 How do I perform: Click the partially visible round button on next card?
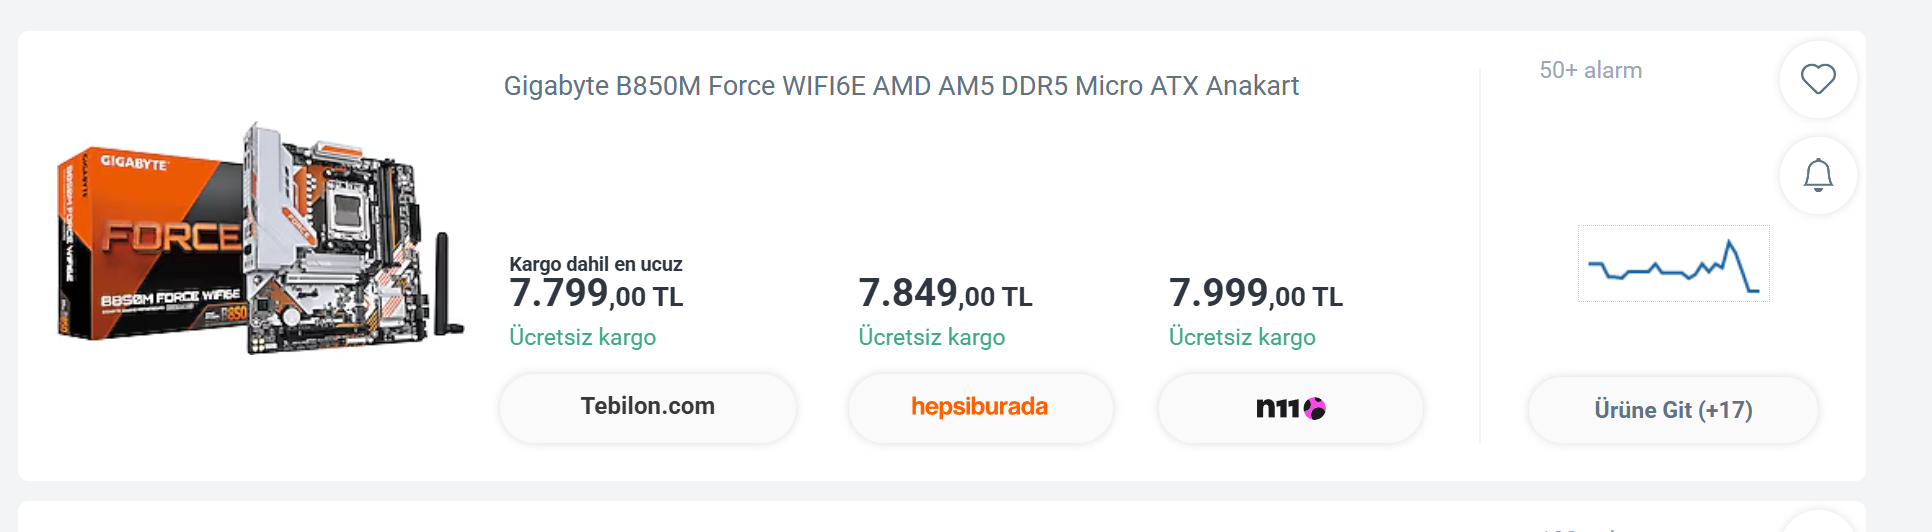point(1818,521)
